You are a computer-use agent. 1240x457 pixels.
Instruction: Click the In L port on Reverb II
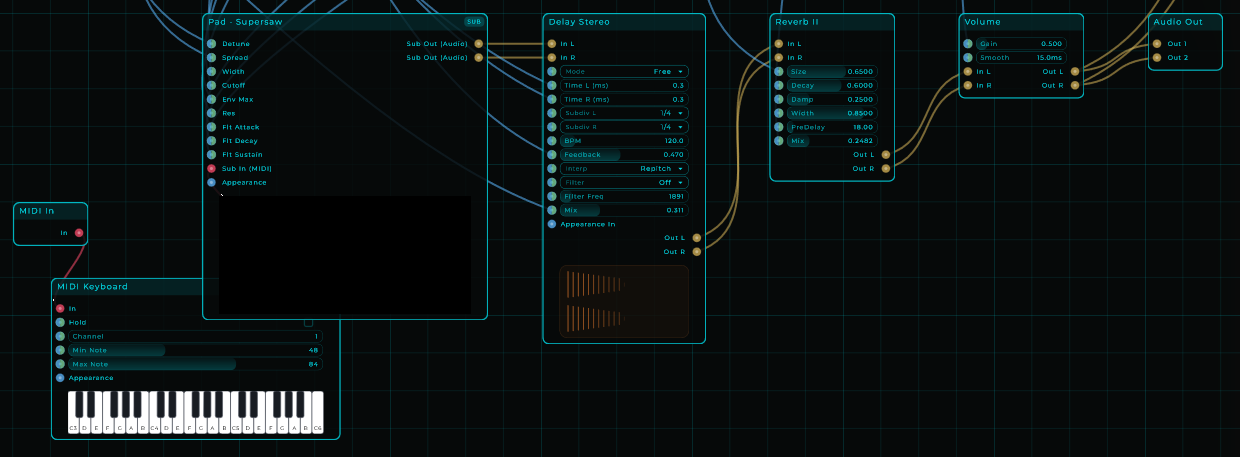click(778, 44)
